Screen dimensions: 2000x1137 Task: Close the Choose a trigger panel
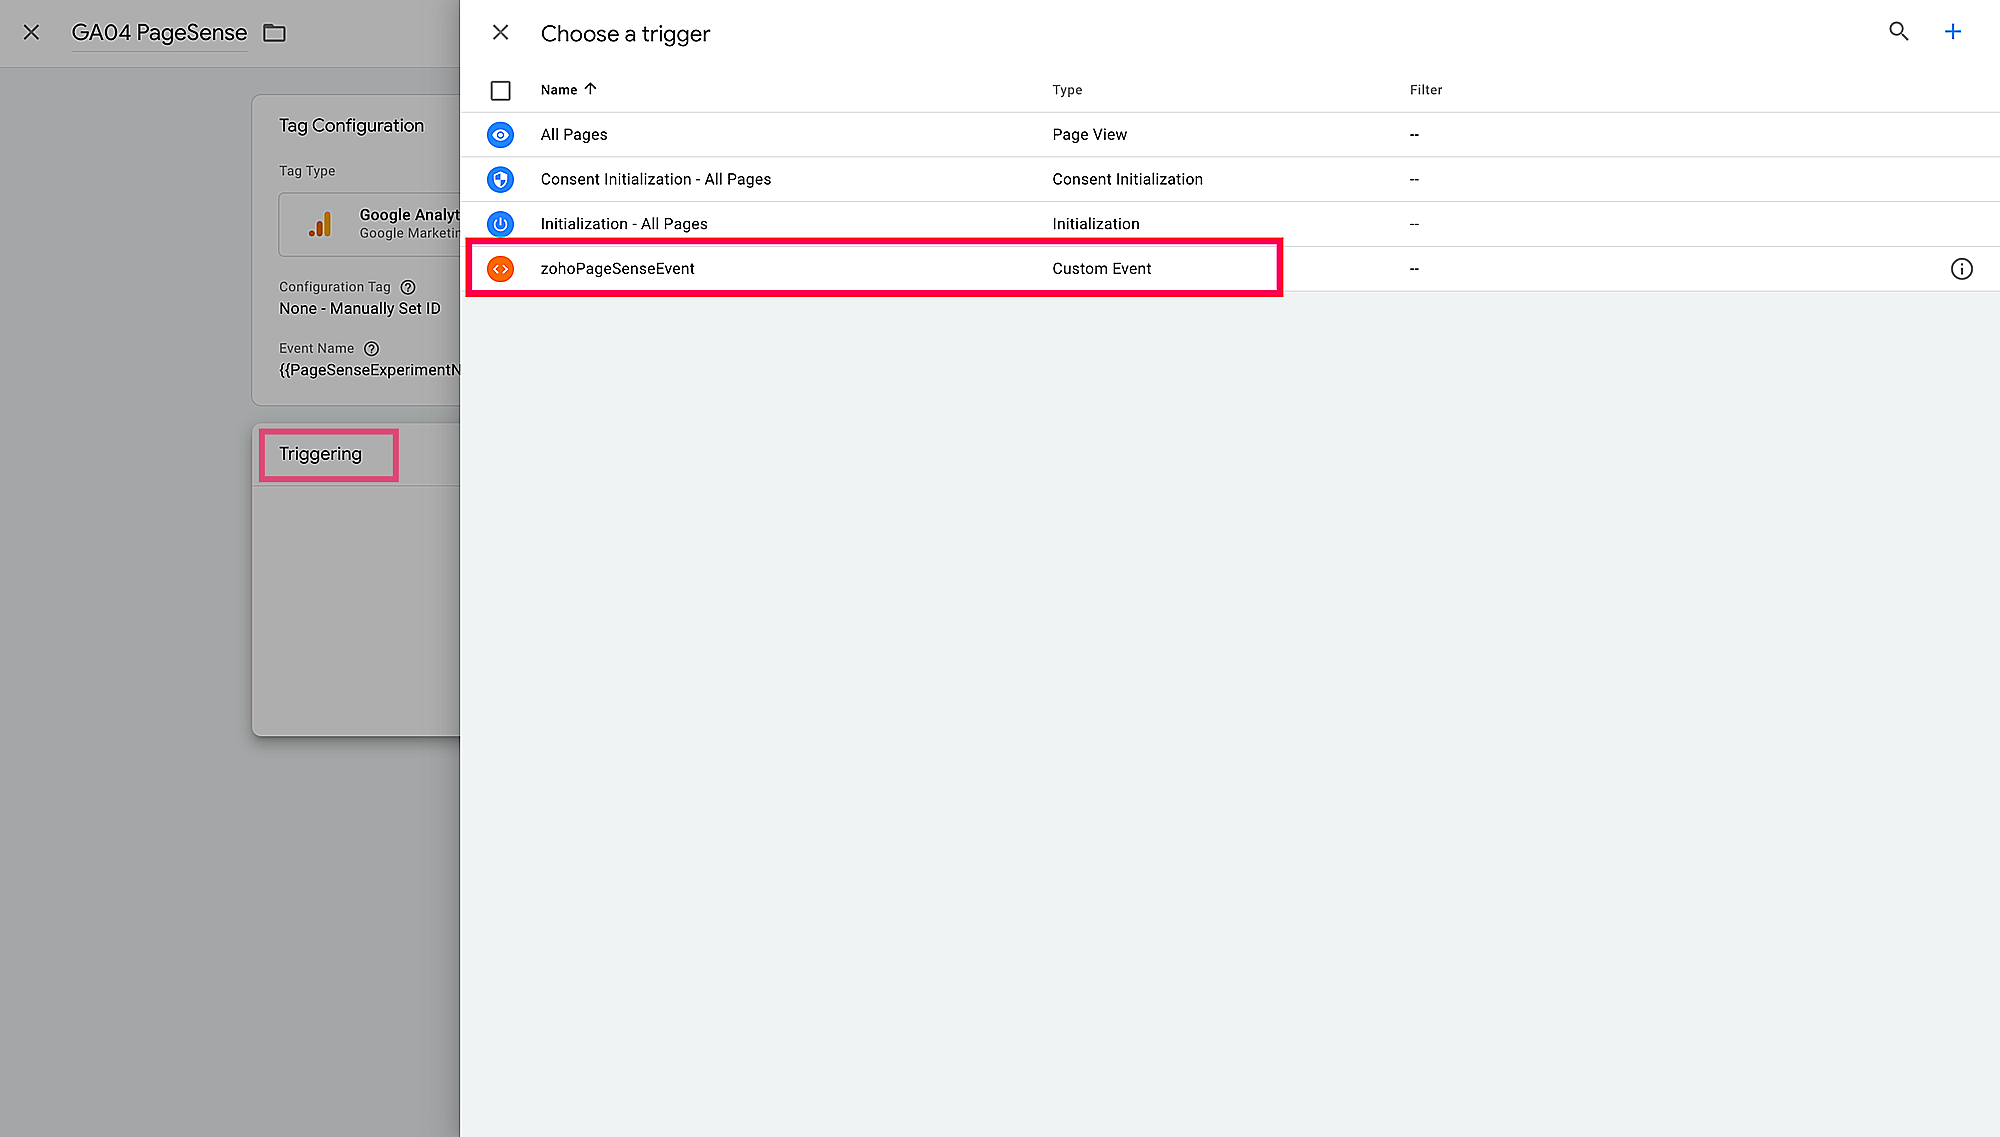pyautogui.click(x=501, y=33)
